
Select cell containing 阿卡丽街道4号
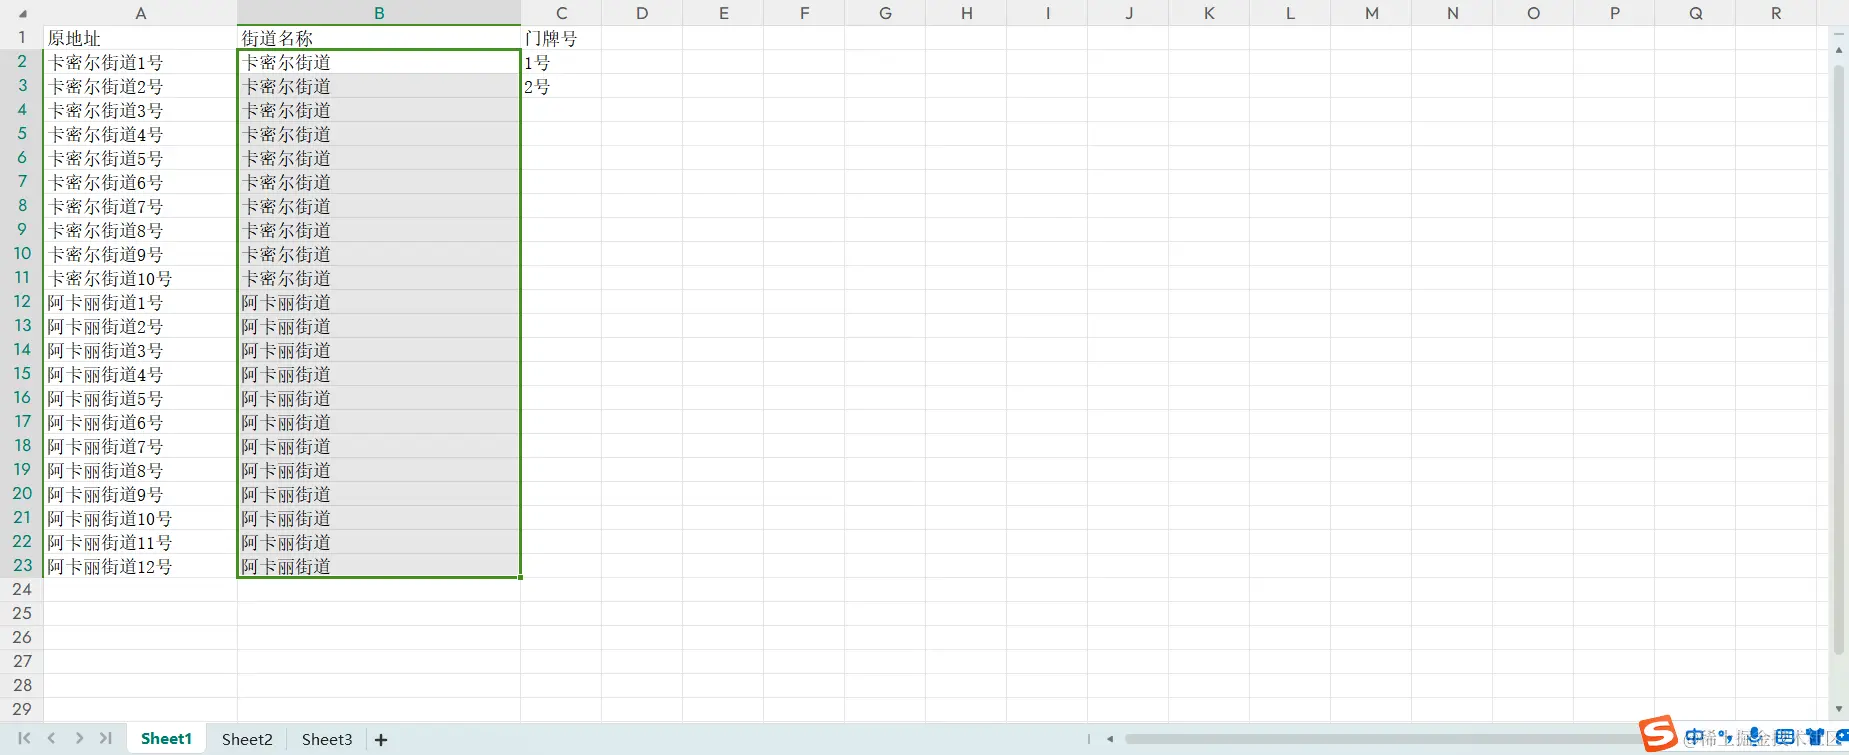tap(141, 374)
